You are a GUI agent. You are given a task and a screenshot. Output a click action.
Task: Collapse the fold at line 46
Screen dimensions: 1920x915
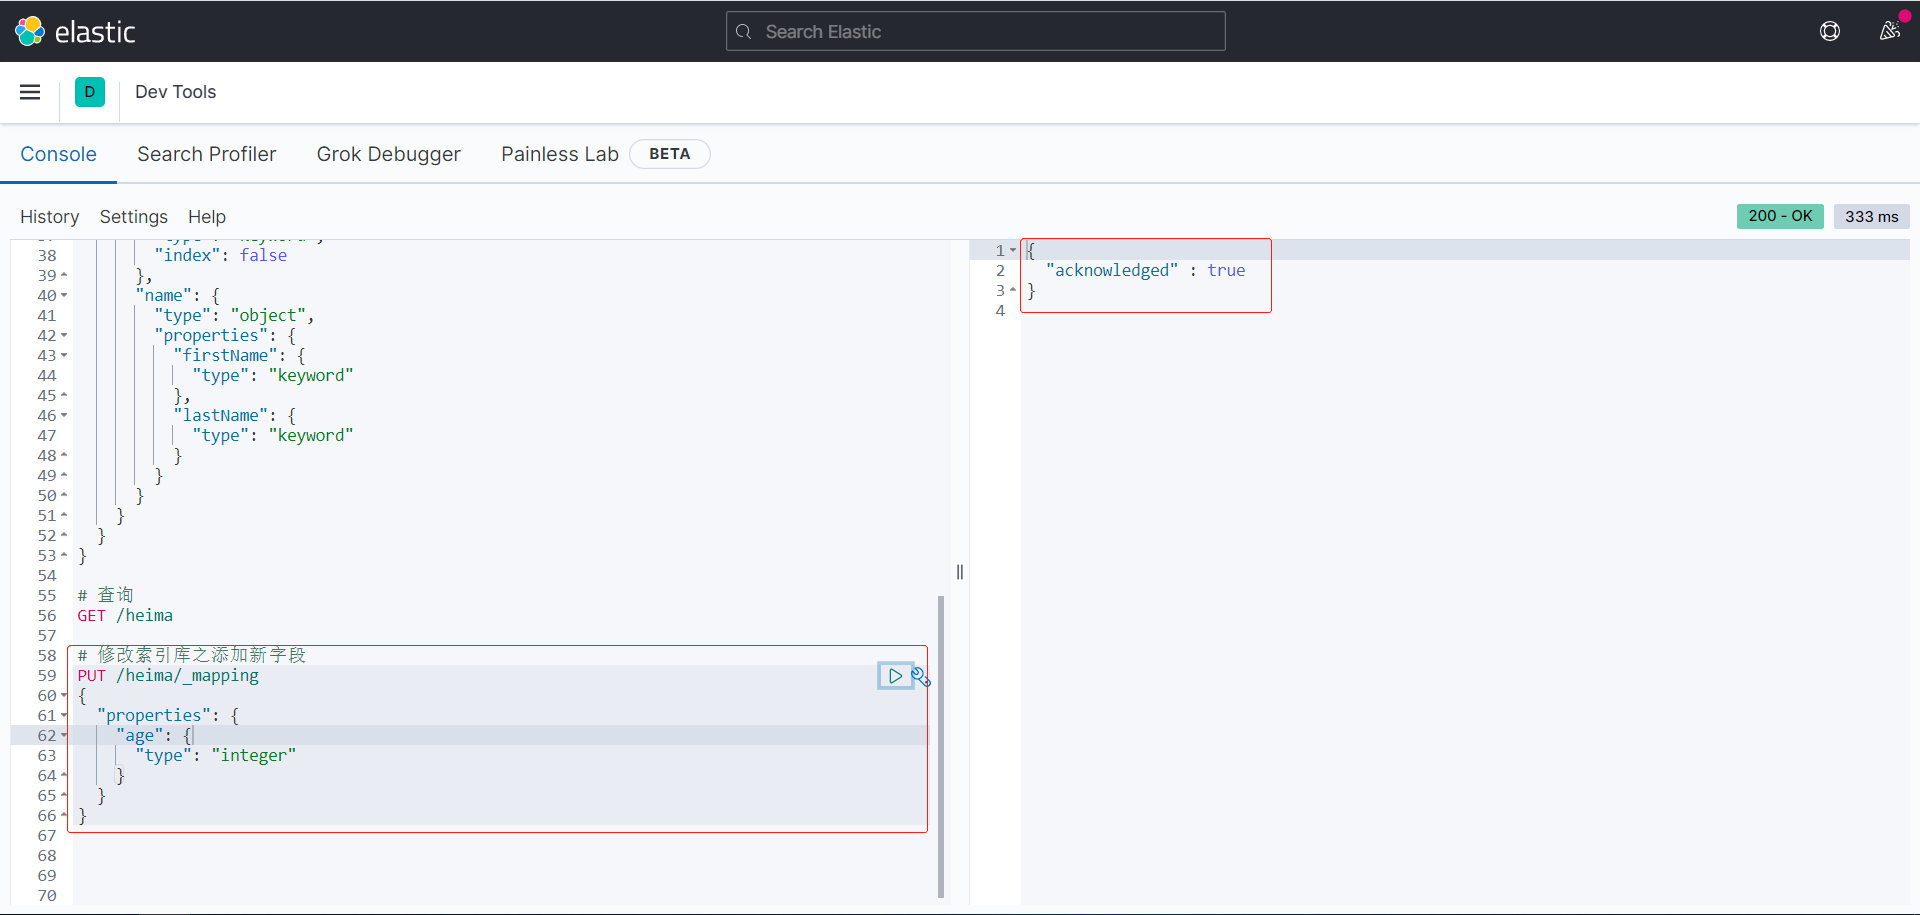click(64, 415)
